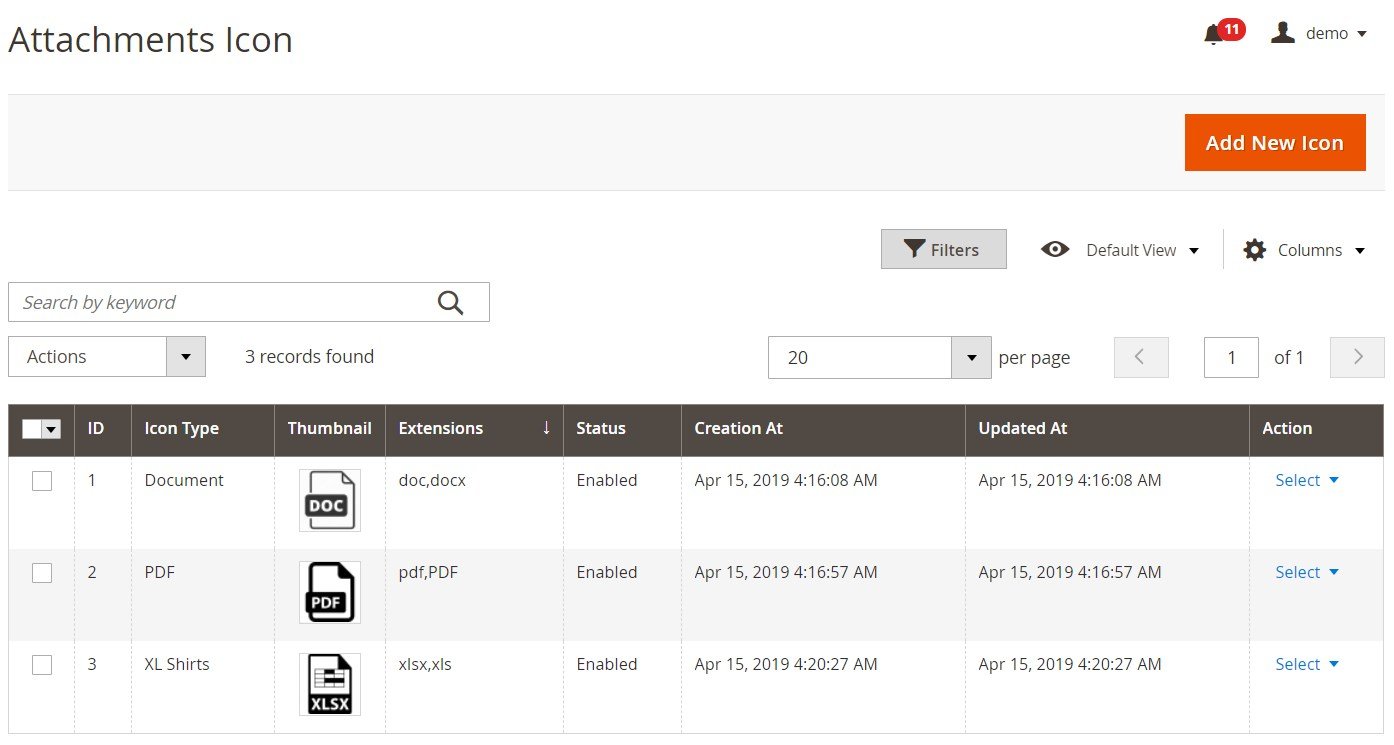
Task: Open Select action for Document row
Action: [x=1307, y=480]
